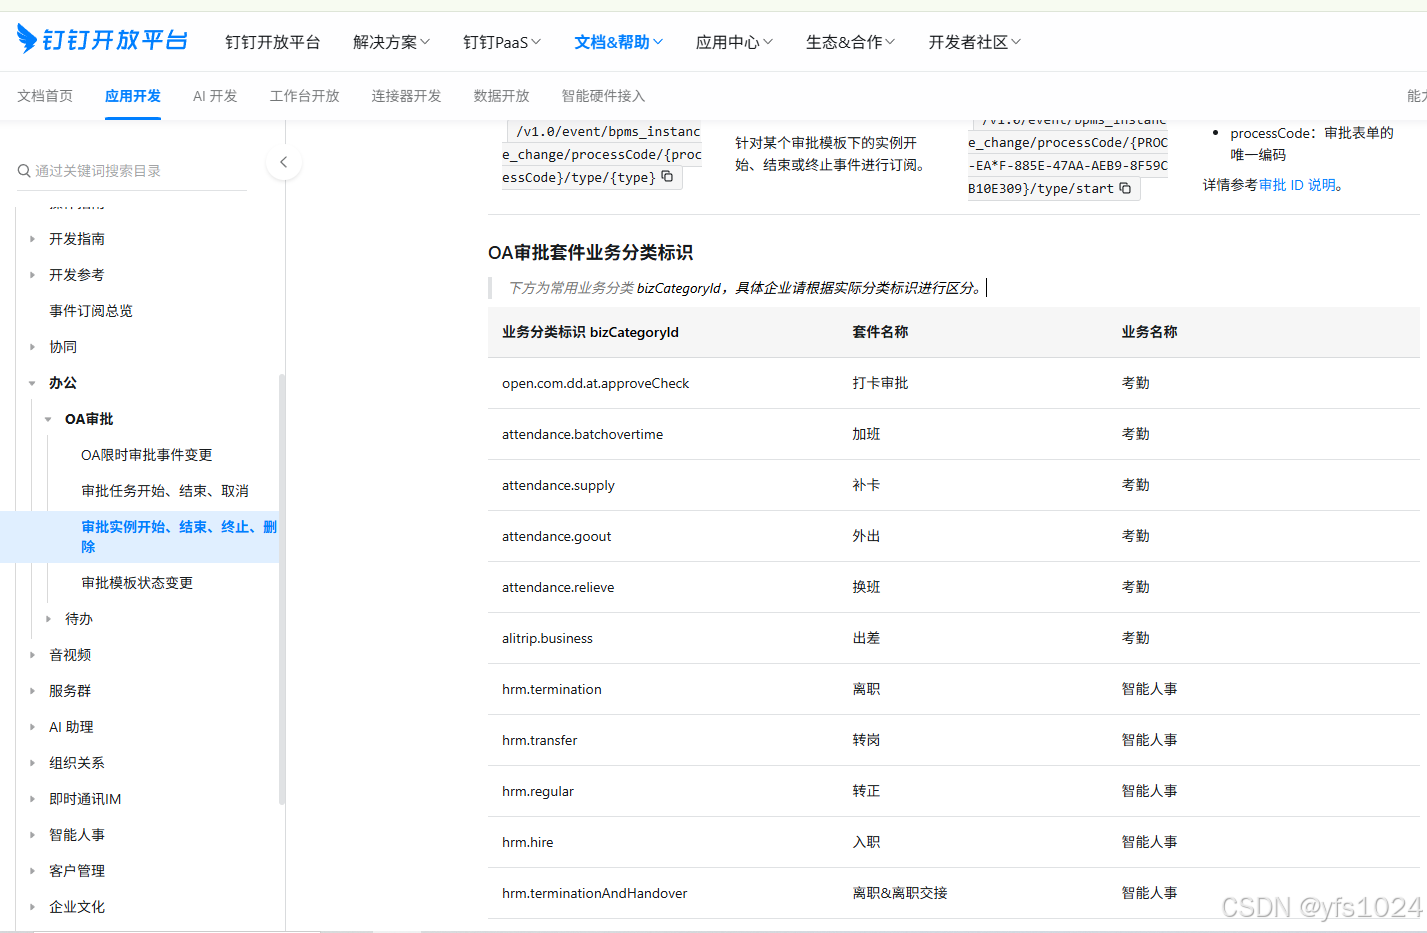Switch to the 工作台开放 tab
The height and width of the screenshot is (933, 1427).
click(305, 96)
